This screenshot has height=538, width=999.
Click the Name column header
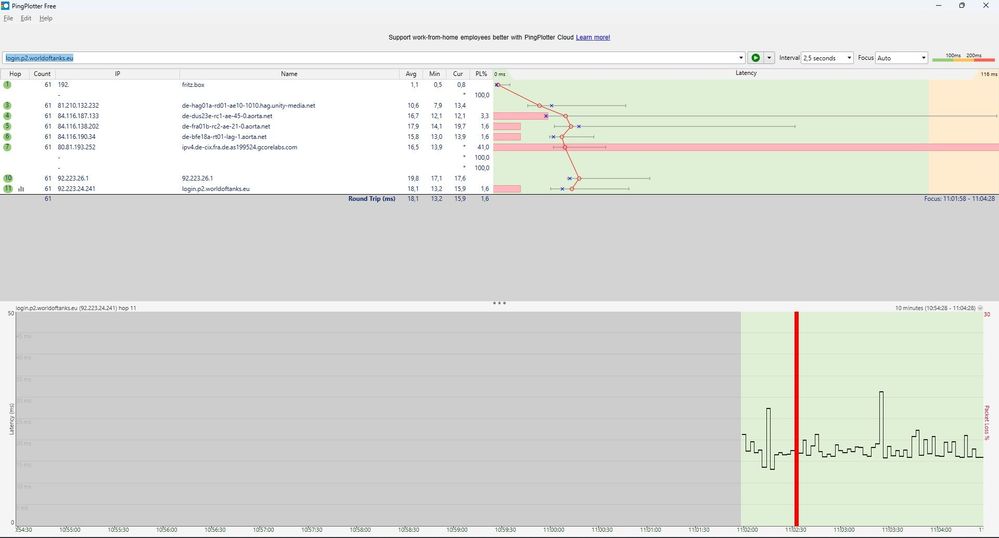tap(289, 74)
